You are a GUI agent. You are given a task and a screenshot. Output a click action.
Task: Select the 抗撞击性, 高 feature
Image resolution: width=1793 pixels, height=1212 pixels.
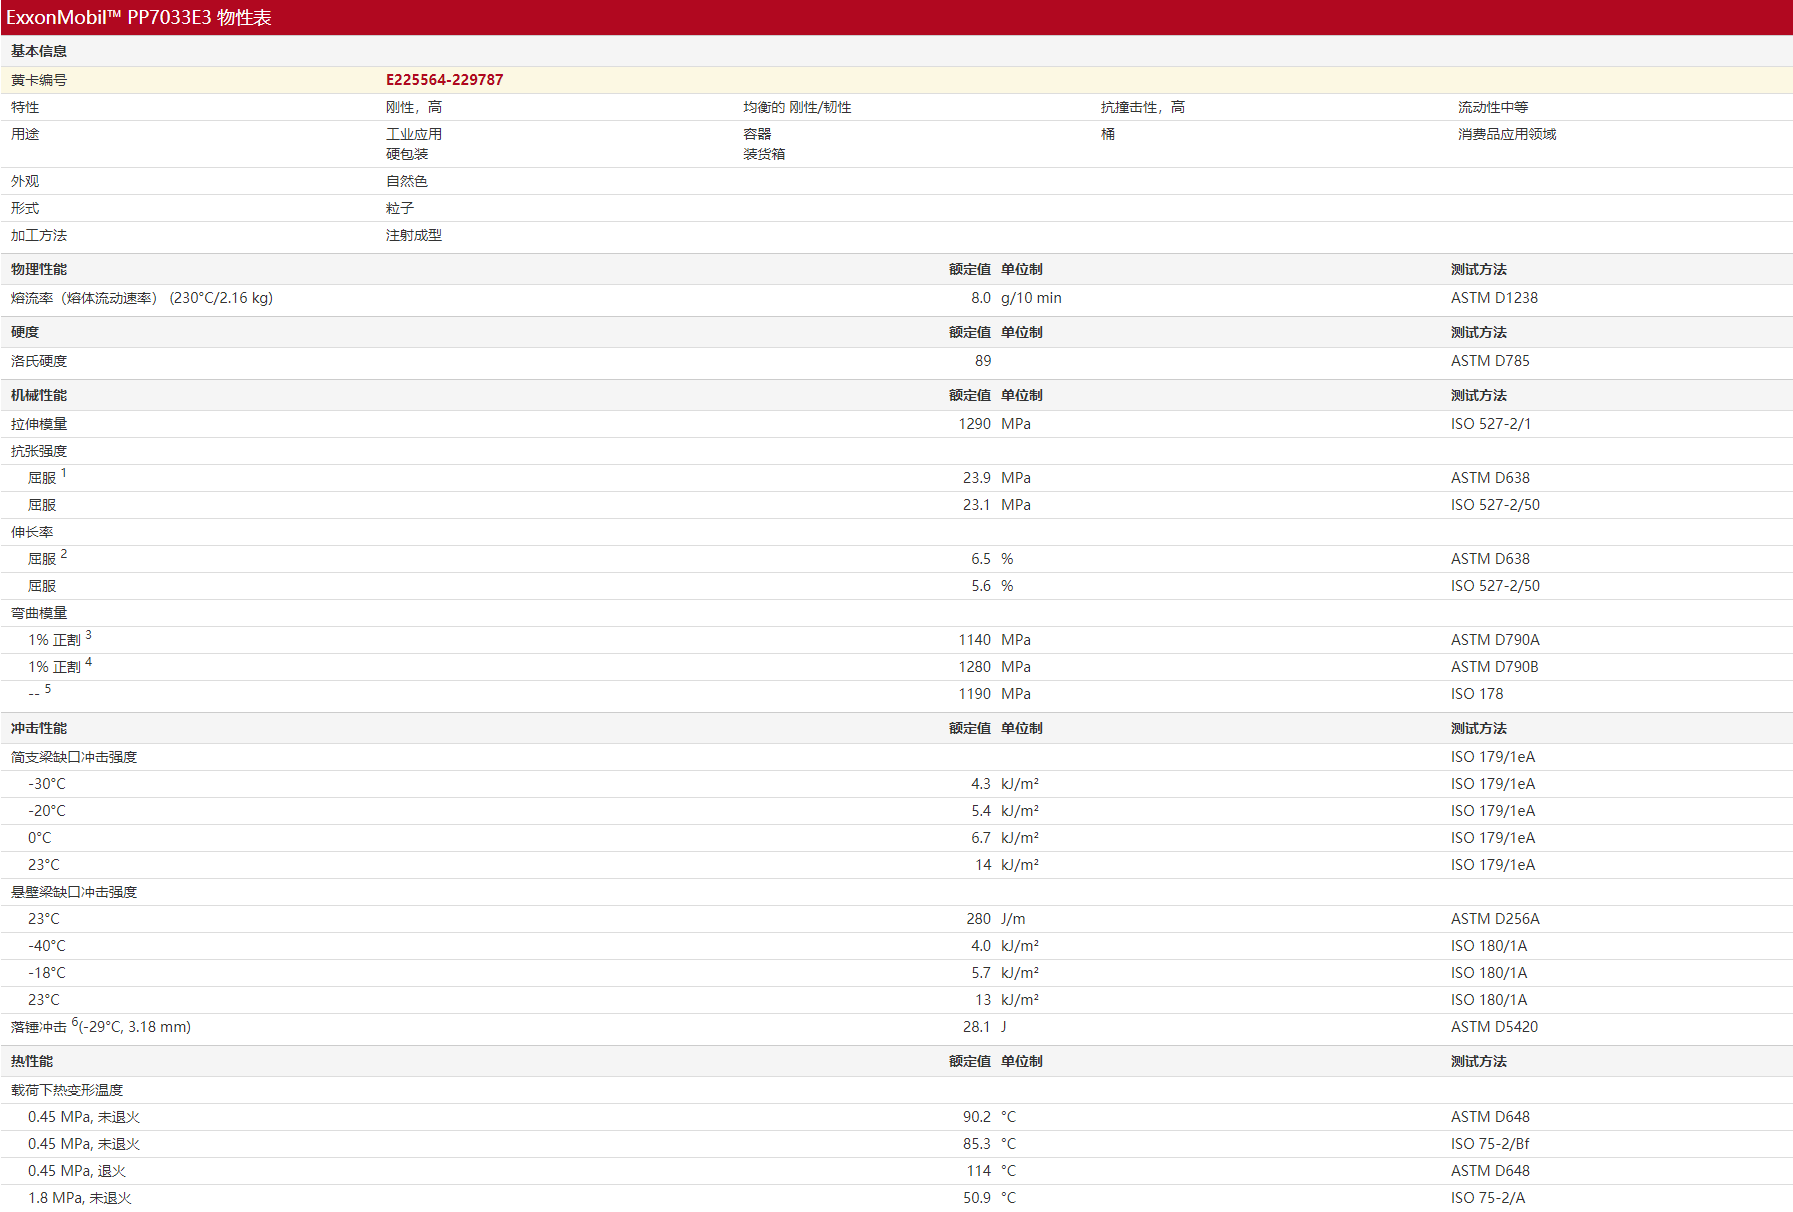coord(1143,107)
